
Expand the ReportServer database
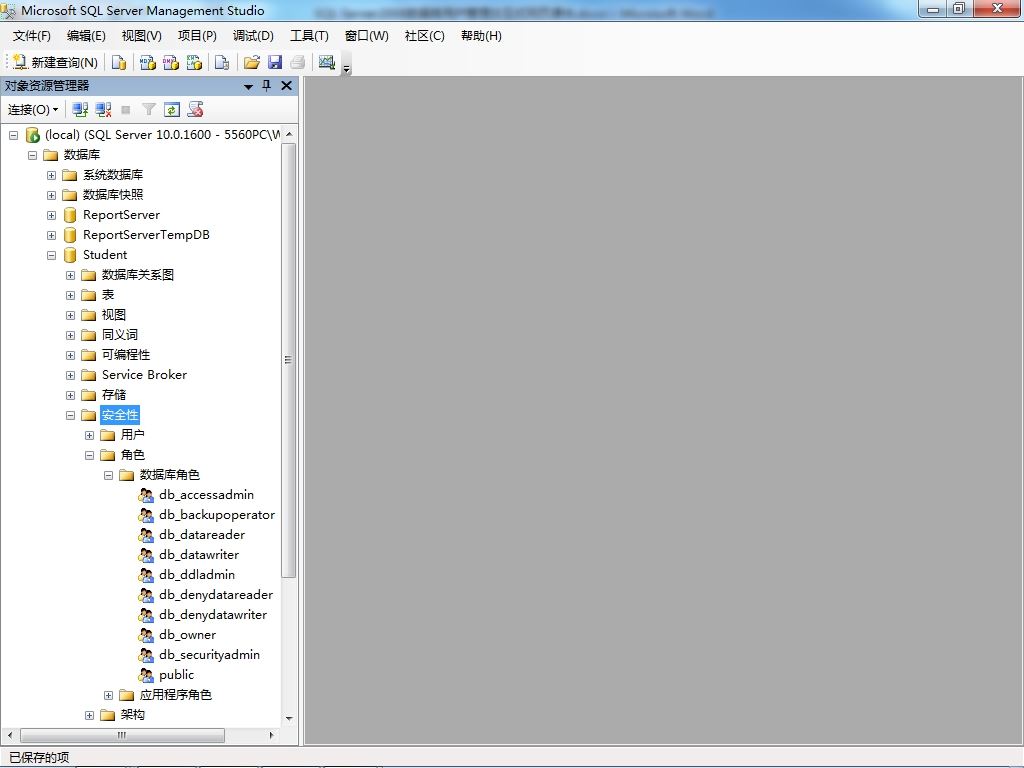[52, 216]
